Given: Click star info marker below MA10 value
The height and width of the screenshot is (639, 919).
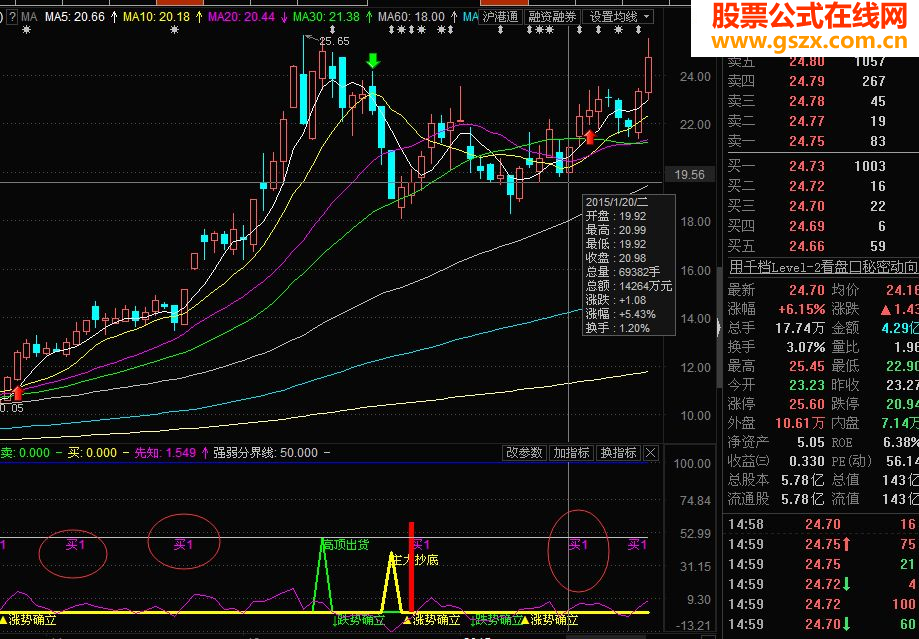Looking at the screenshot, I should coord(174,30).
